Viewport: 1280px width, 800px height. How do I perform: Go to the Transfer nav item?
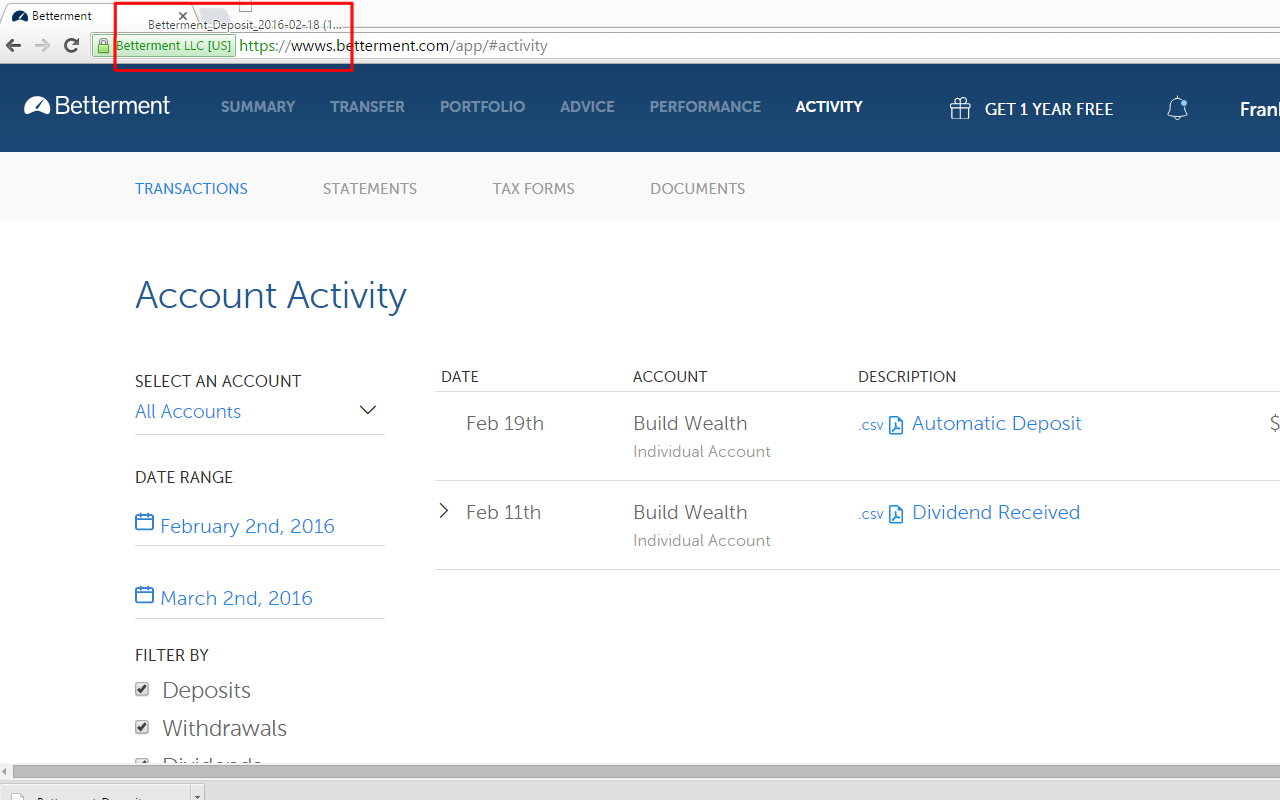click(x=368, y=107)
